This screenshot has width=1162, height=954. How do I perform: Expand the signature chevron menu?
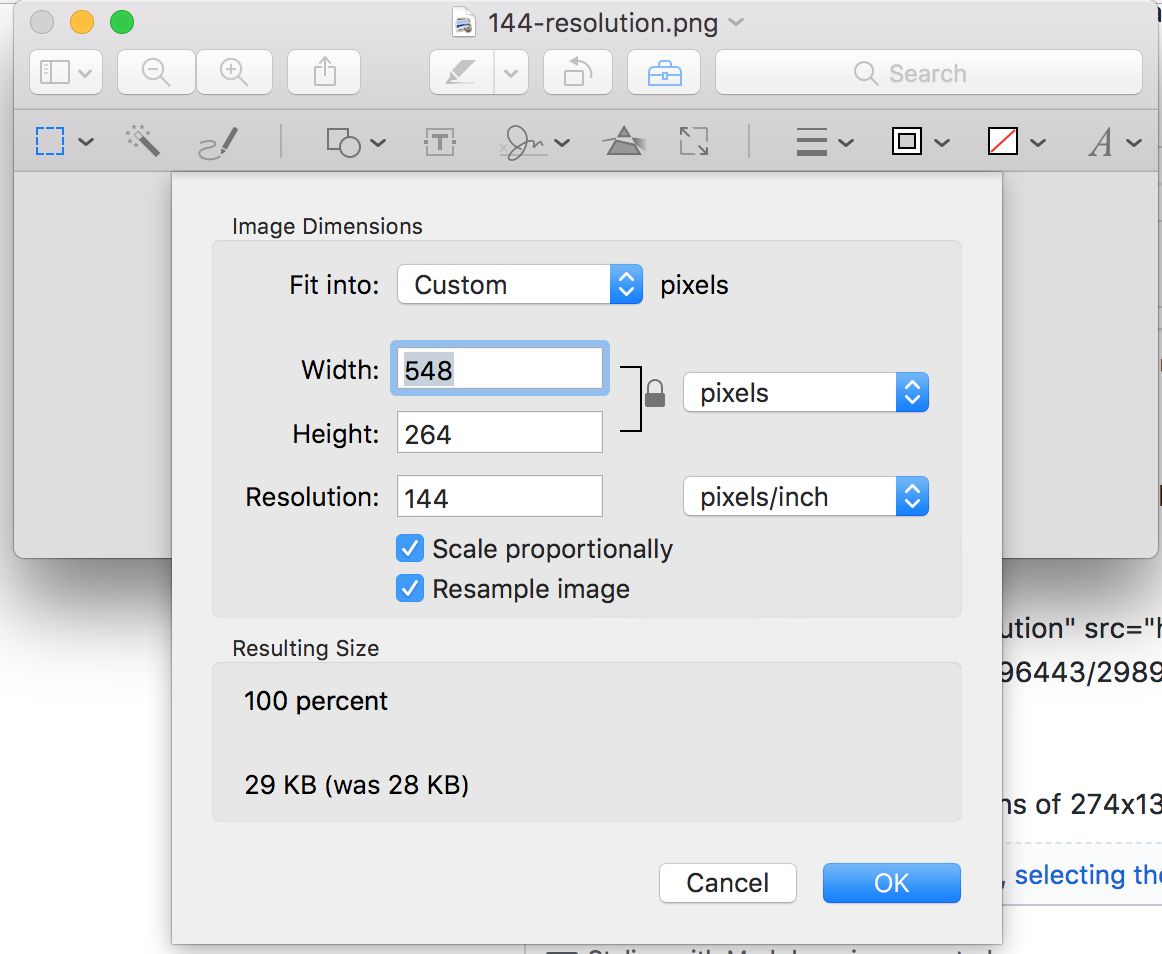(x=562, y=142)
